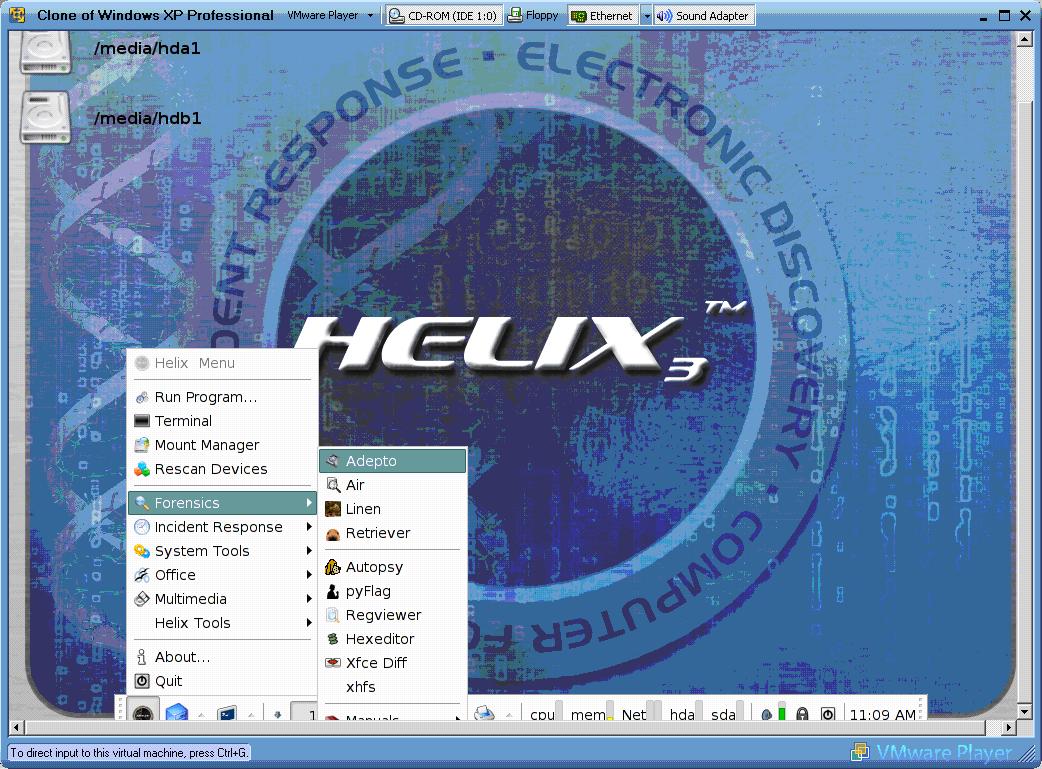Click the Autopsy icon
The image size is (1042, 769).
(333, 567)
